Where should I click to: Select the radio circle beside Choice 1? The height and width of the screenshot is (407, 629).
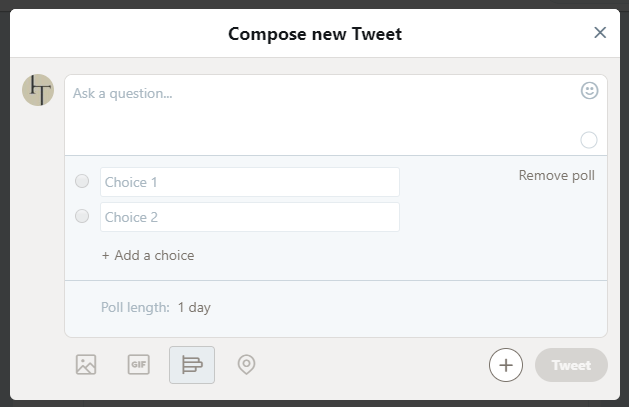click(82, 181)
